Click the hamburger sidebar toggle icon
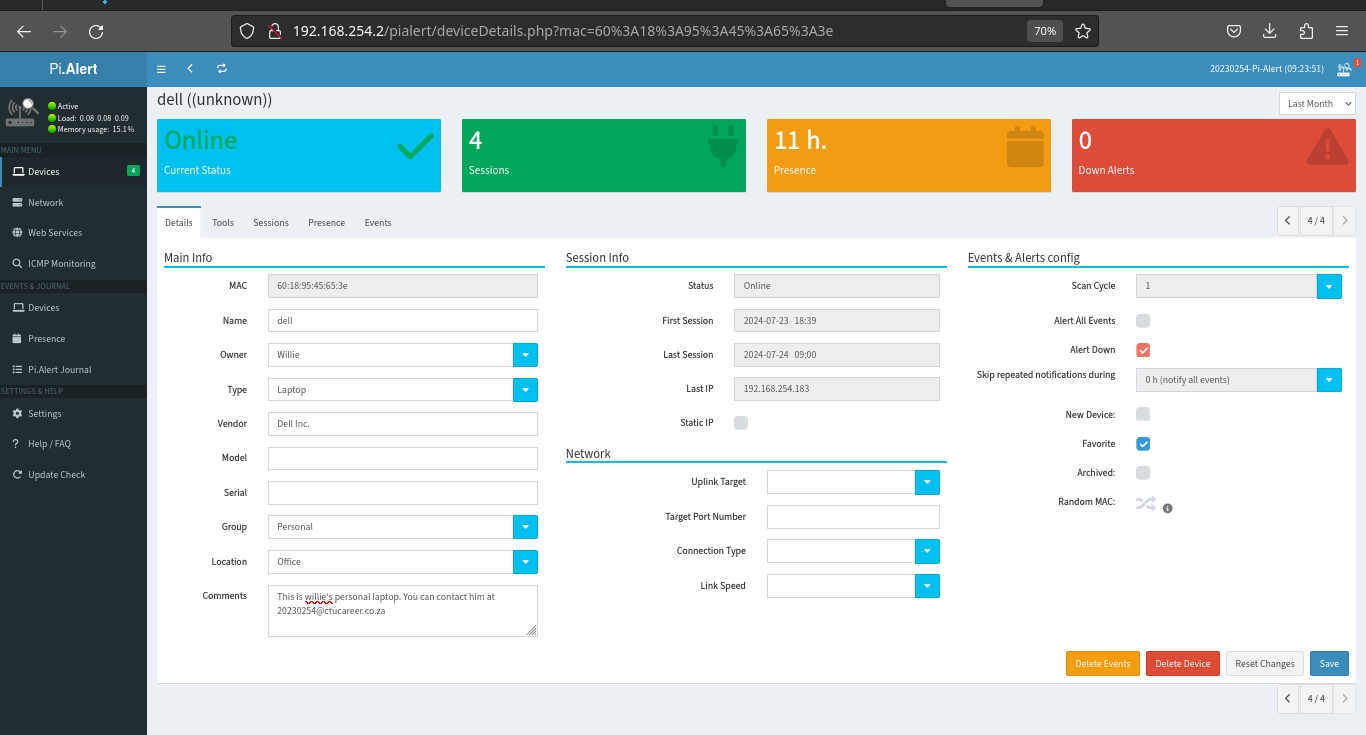This screenshot has width=1366, height=735. coord(161,69)
